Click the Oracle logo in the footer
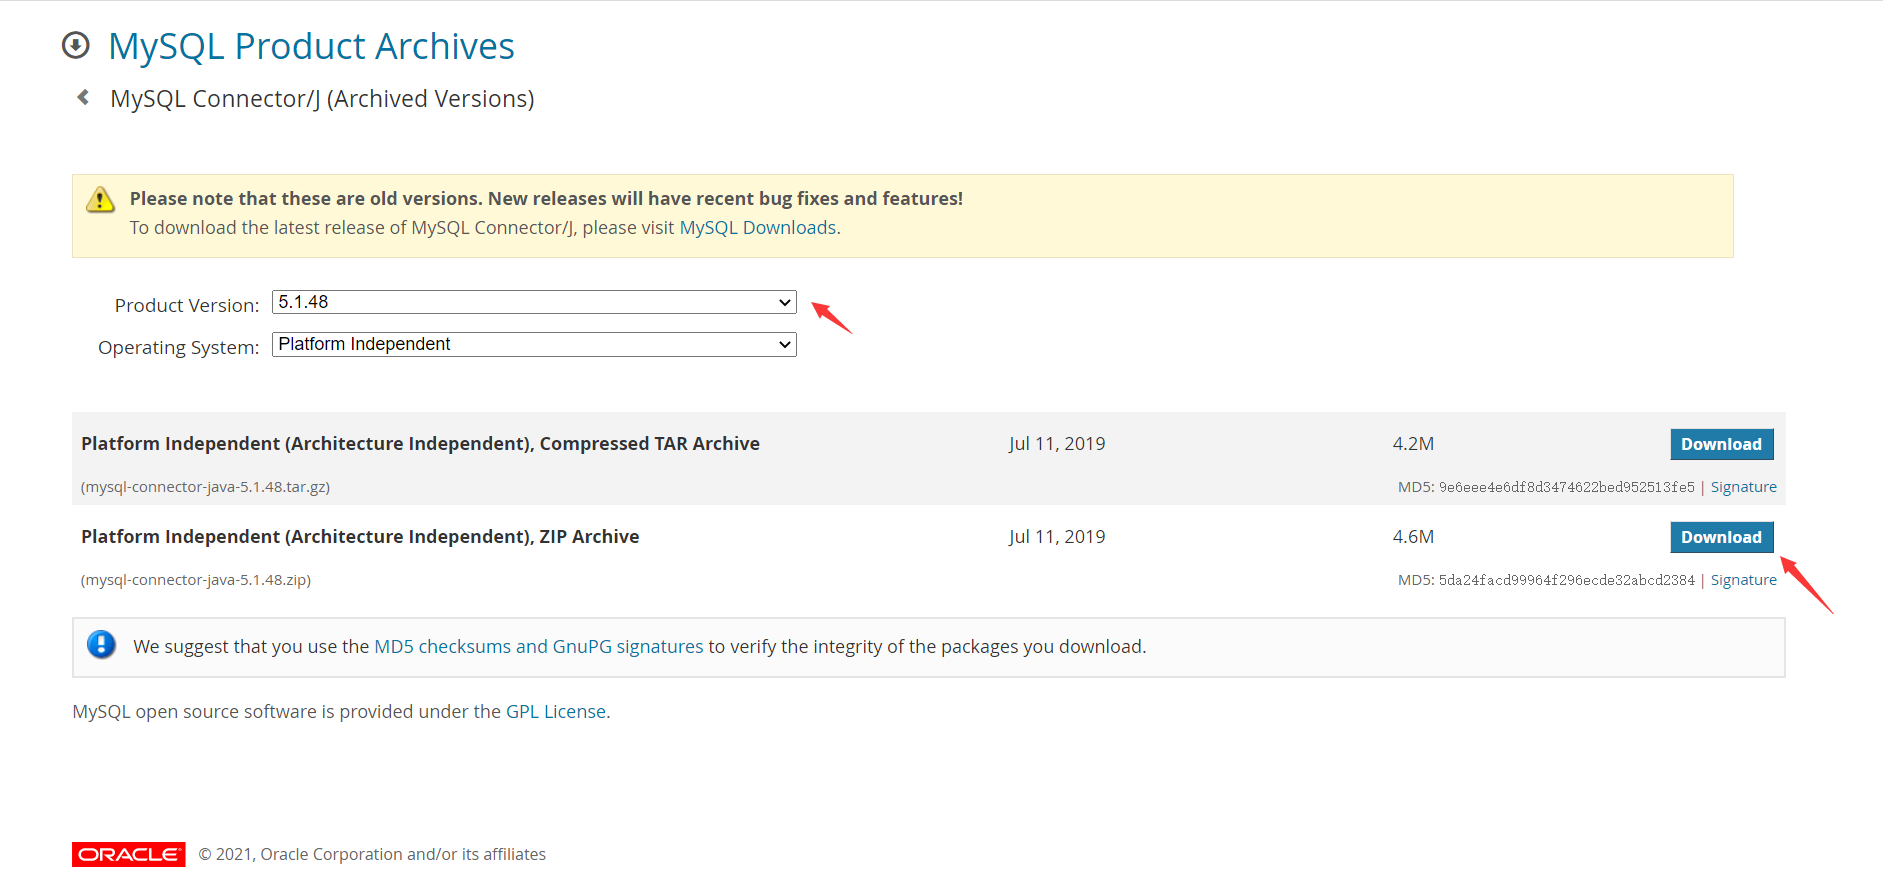 (x=129, y=854)
